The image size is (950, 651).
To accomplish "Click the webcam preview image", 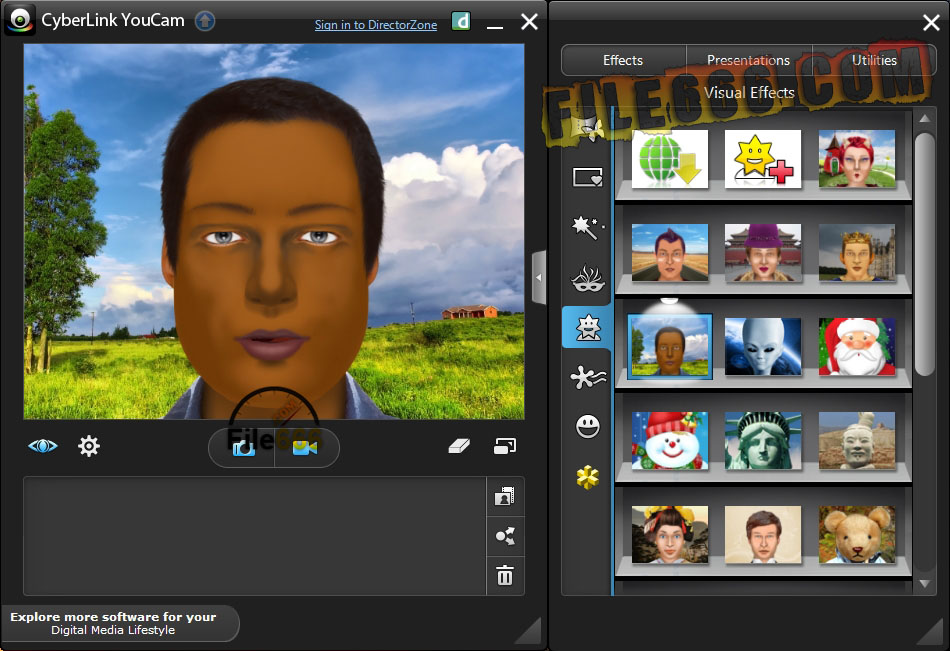I will coord(274,231).
